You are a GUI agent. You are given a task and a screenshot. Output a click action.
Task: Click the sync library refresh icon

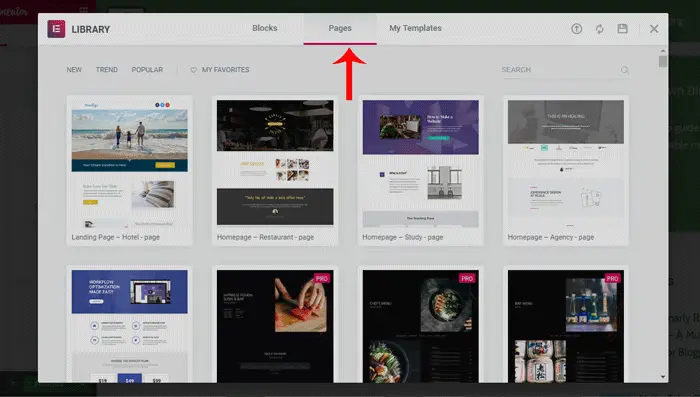pyautogui.click(x=600, y=29)
